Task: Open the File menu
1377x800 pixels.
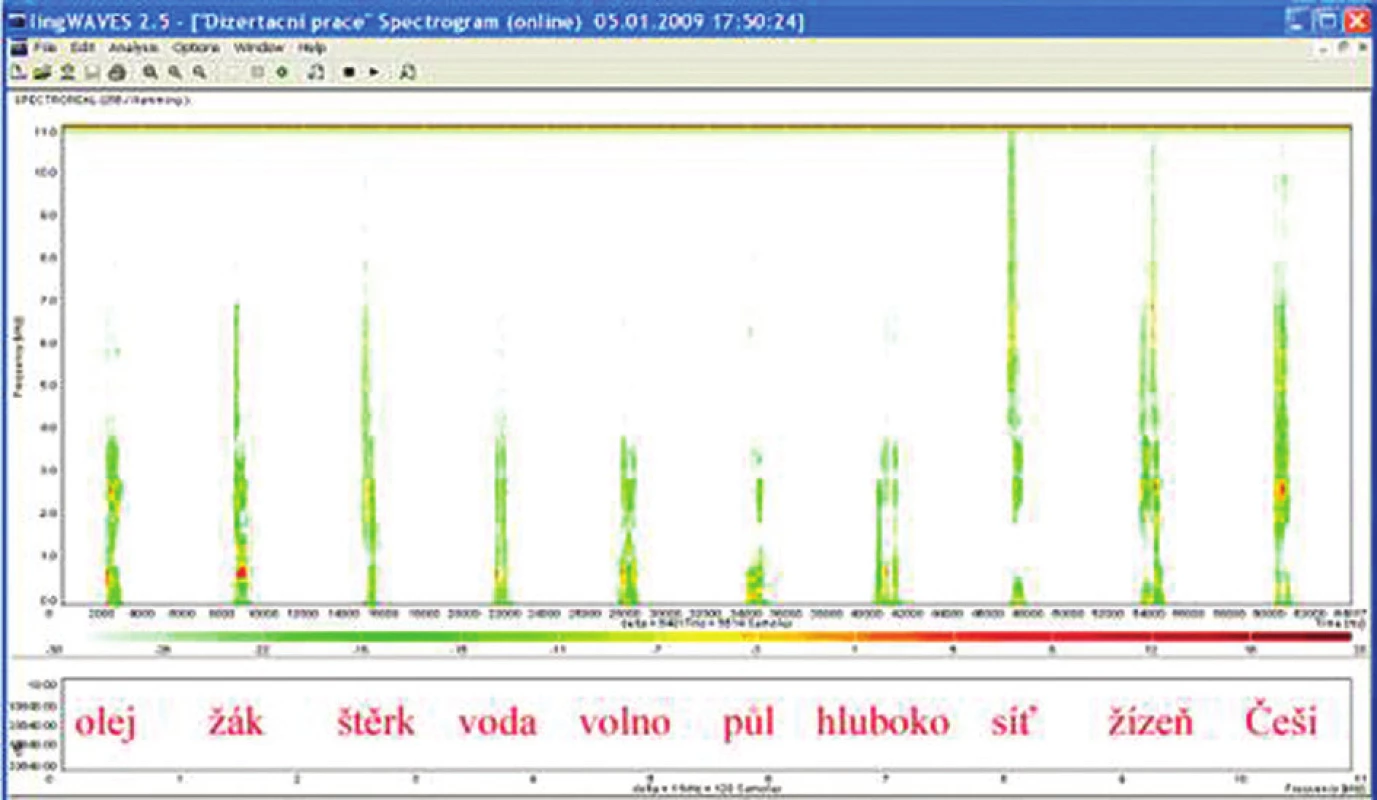Action: (x=45, y=48)
